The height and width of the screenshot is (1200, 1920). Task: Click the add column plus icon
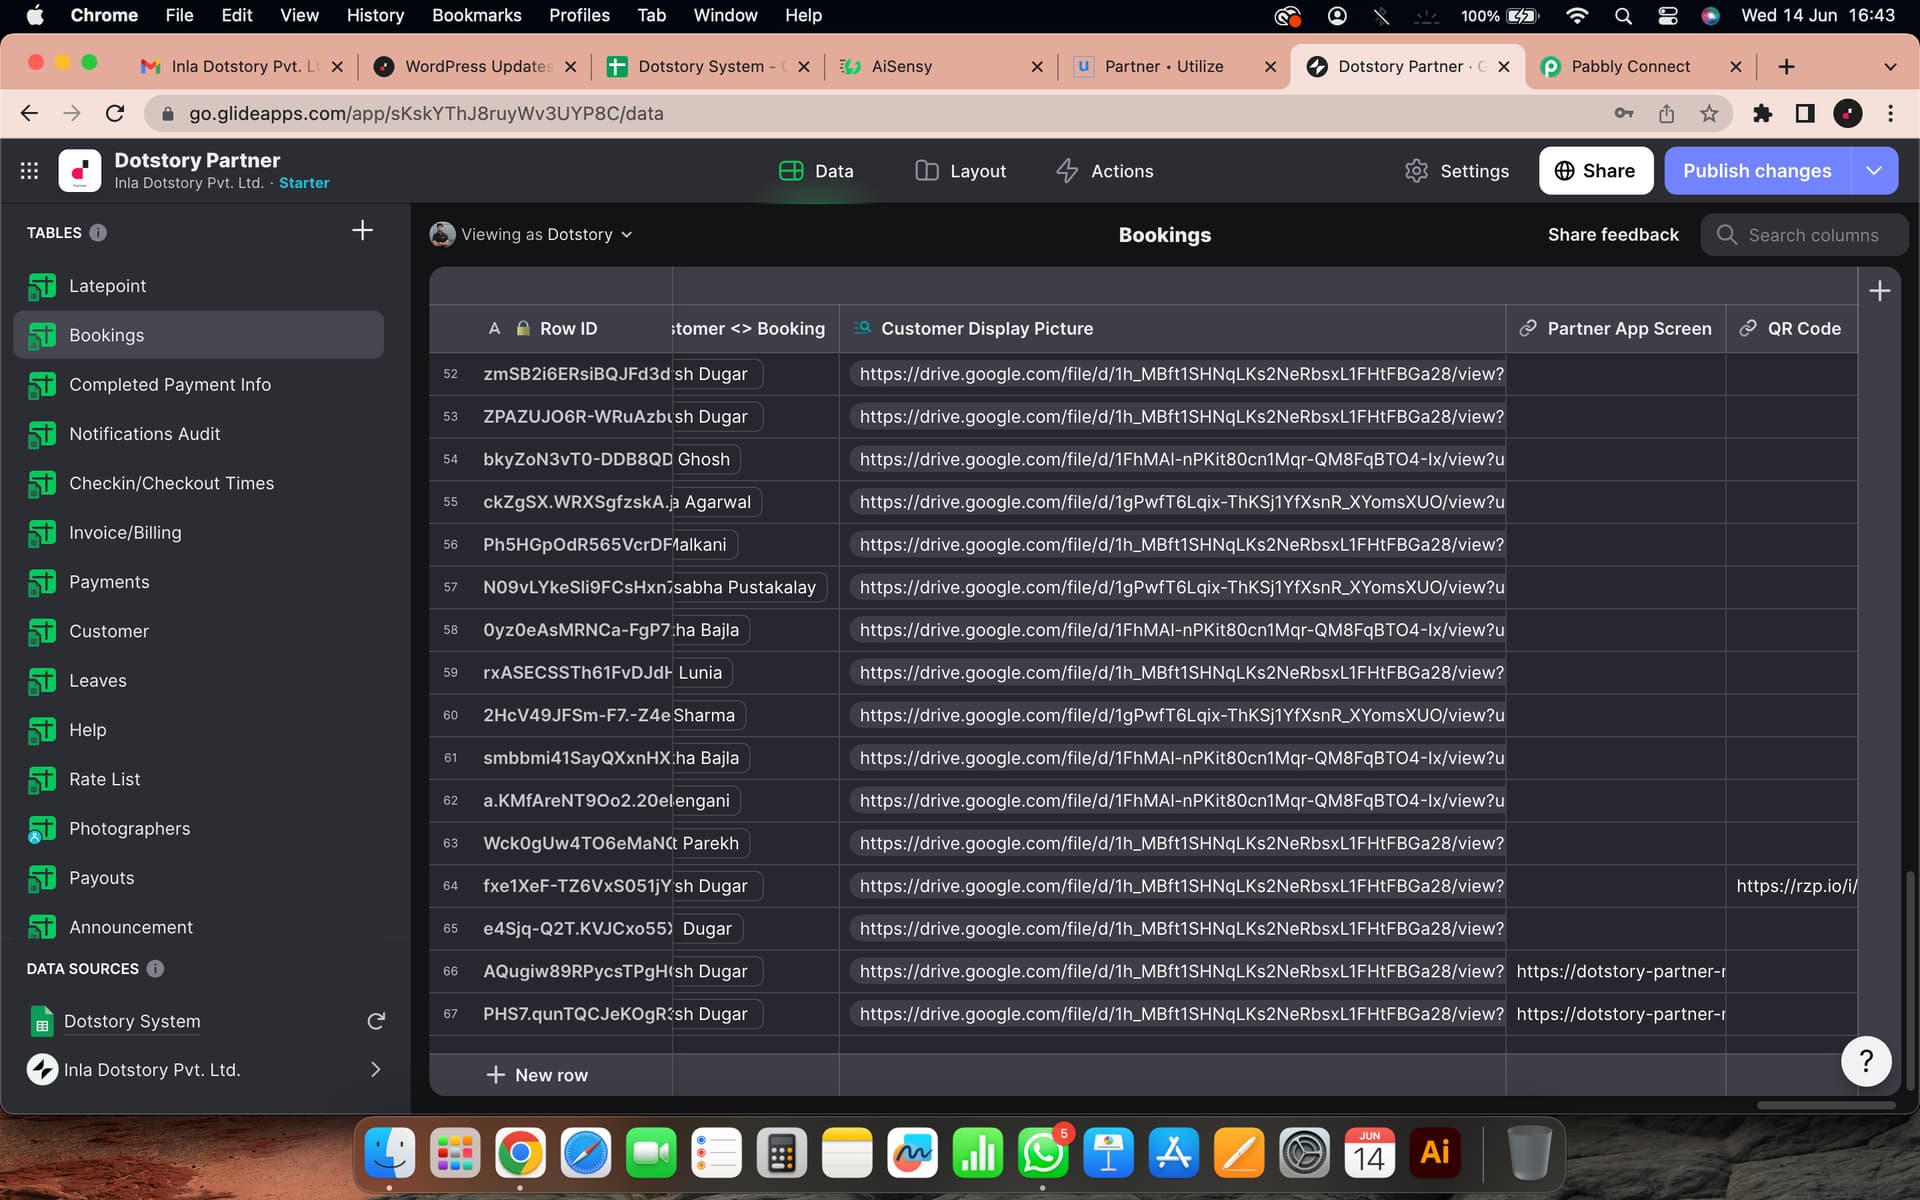tap(1879, 291)
